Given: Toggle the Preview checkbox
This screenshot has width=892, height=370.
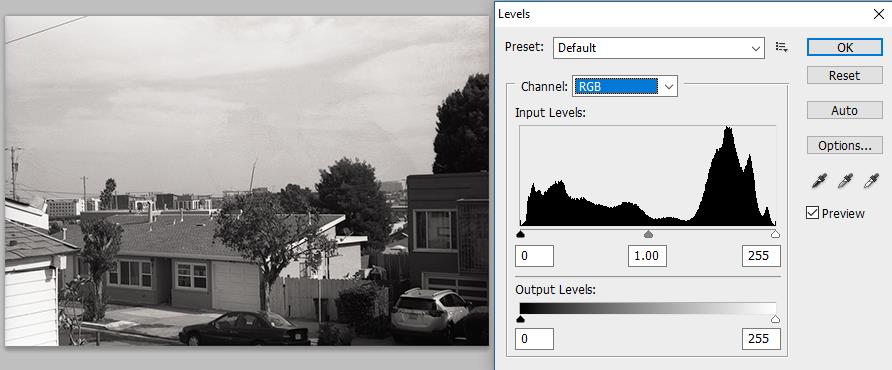Looking at the screenshot, I should click(812, 213).
